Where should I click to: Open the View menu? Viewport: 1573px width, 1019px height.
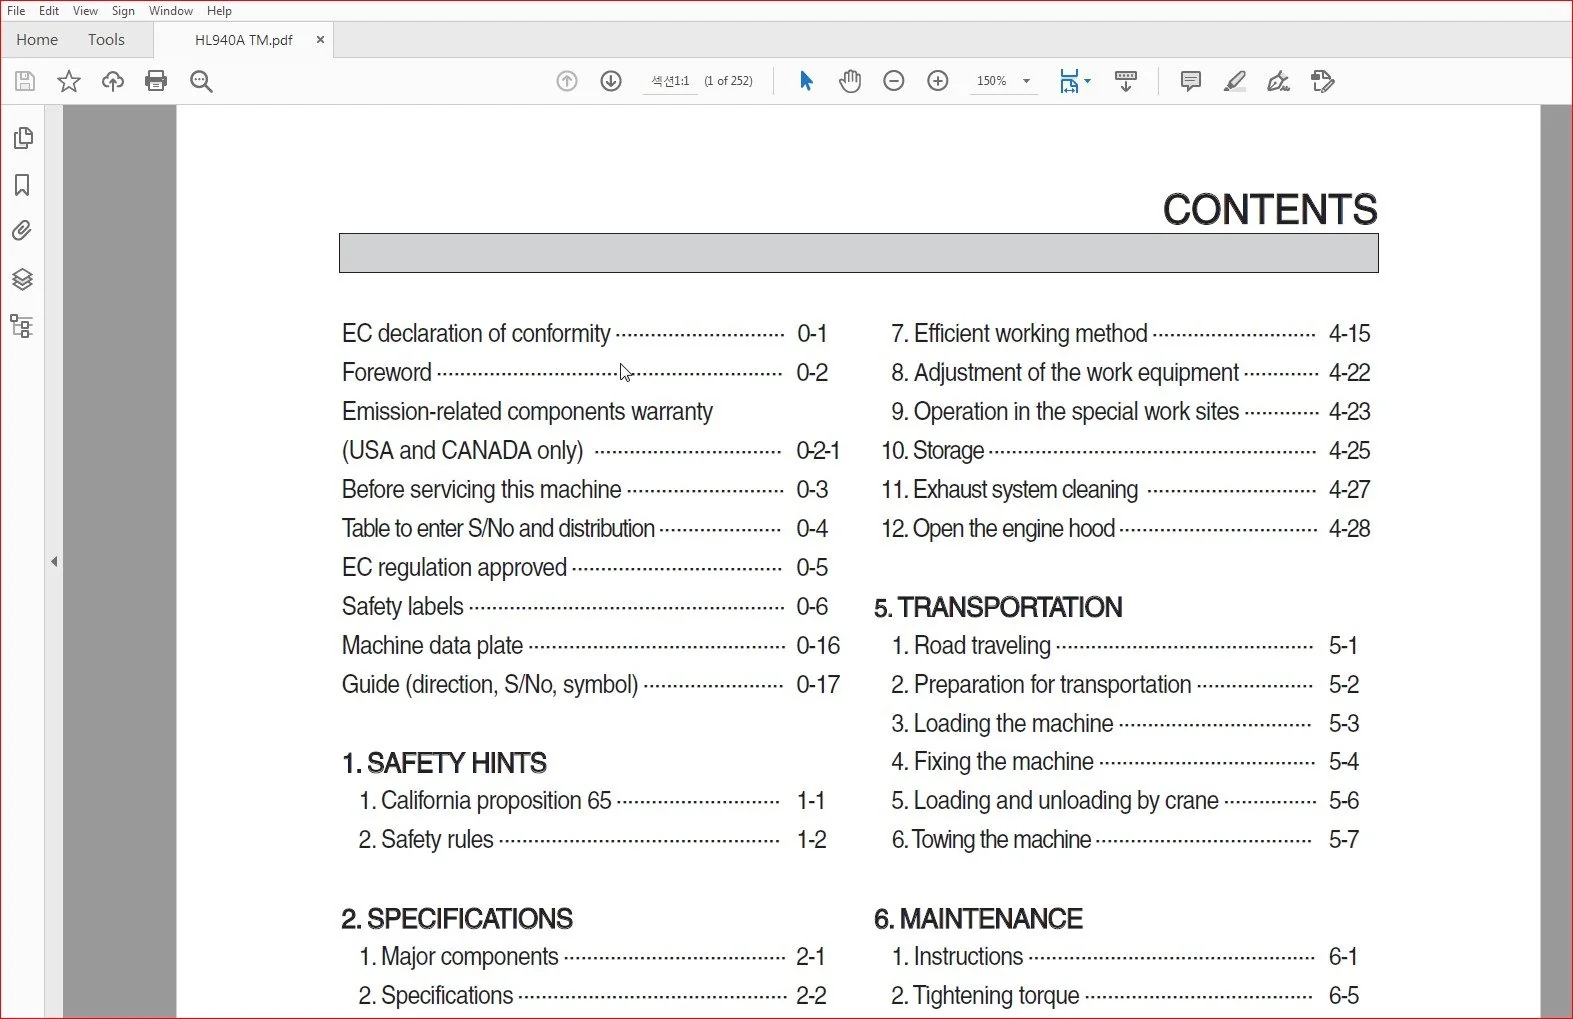click(85, 11)
